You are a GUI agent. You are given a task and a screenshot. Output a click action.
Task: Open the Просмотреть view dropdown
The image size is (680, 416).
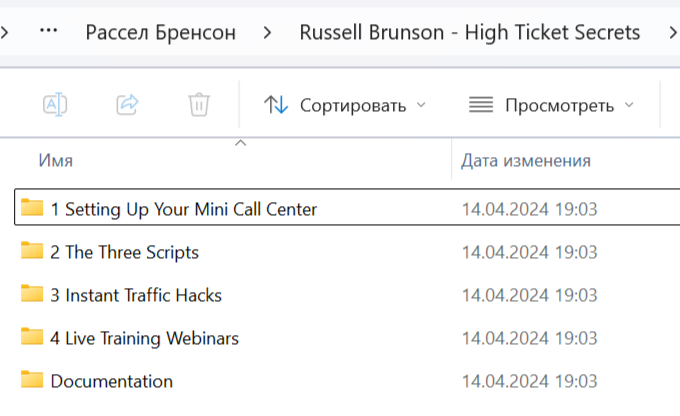click(x=551, y=105)
